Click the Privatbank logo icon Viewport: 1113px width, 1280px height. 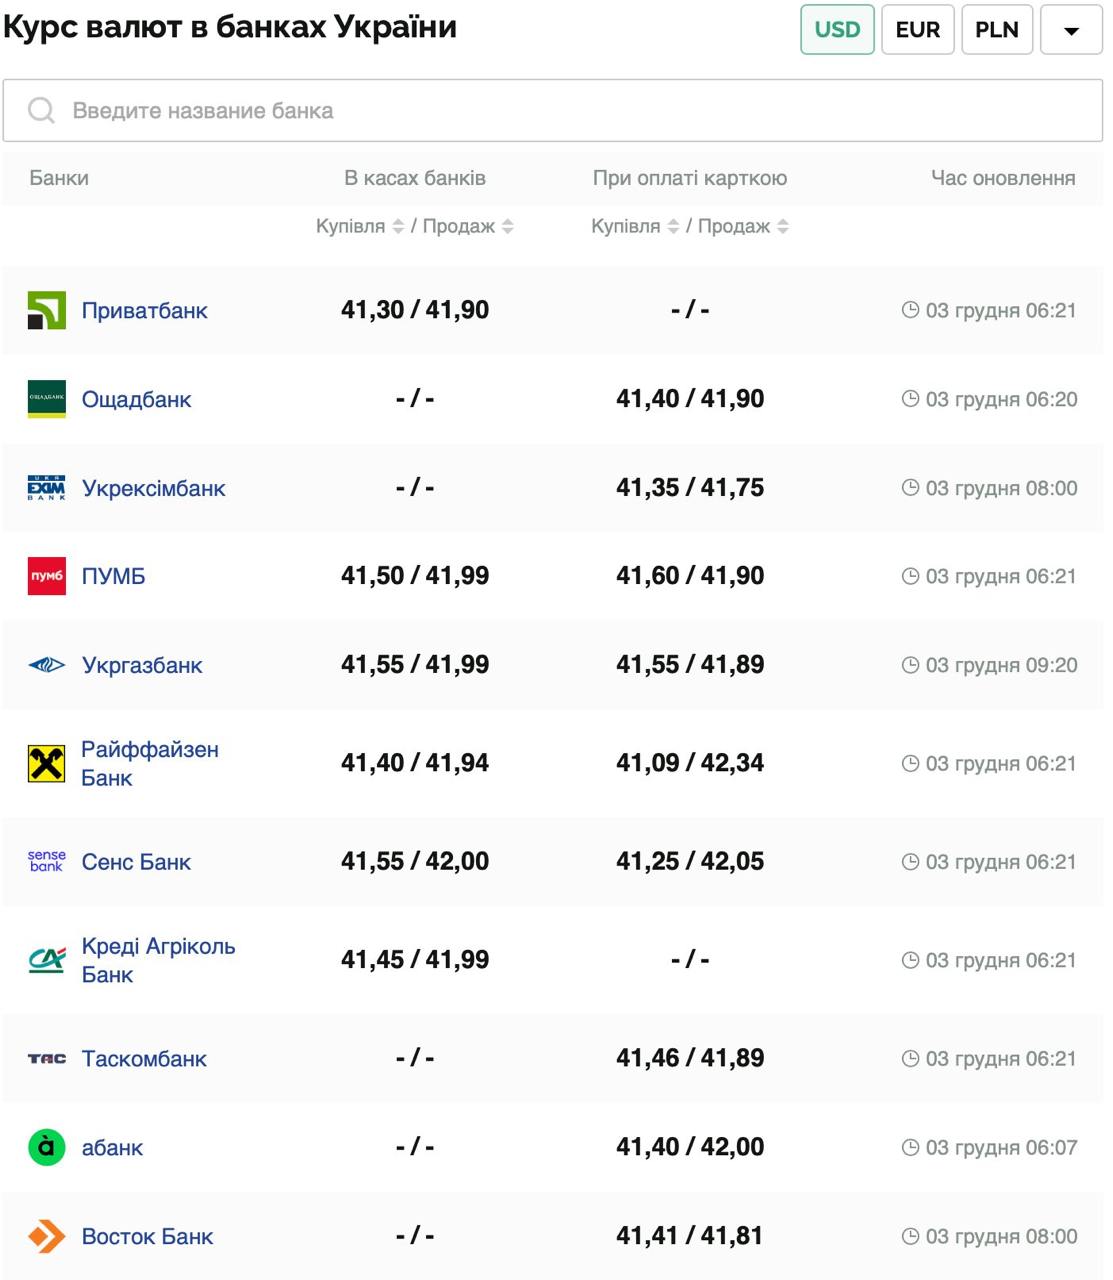(47, 310)
